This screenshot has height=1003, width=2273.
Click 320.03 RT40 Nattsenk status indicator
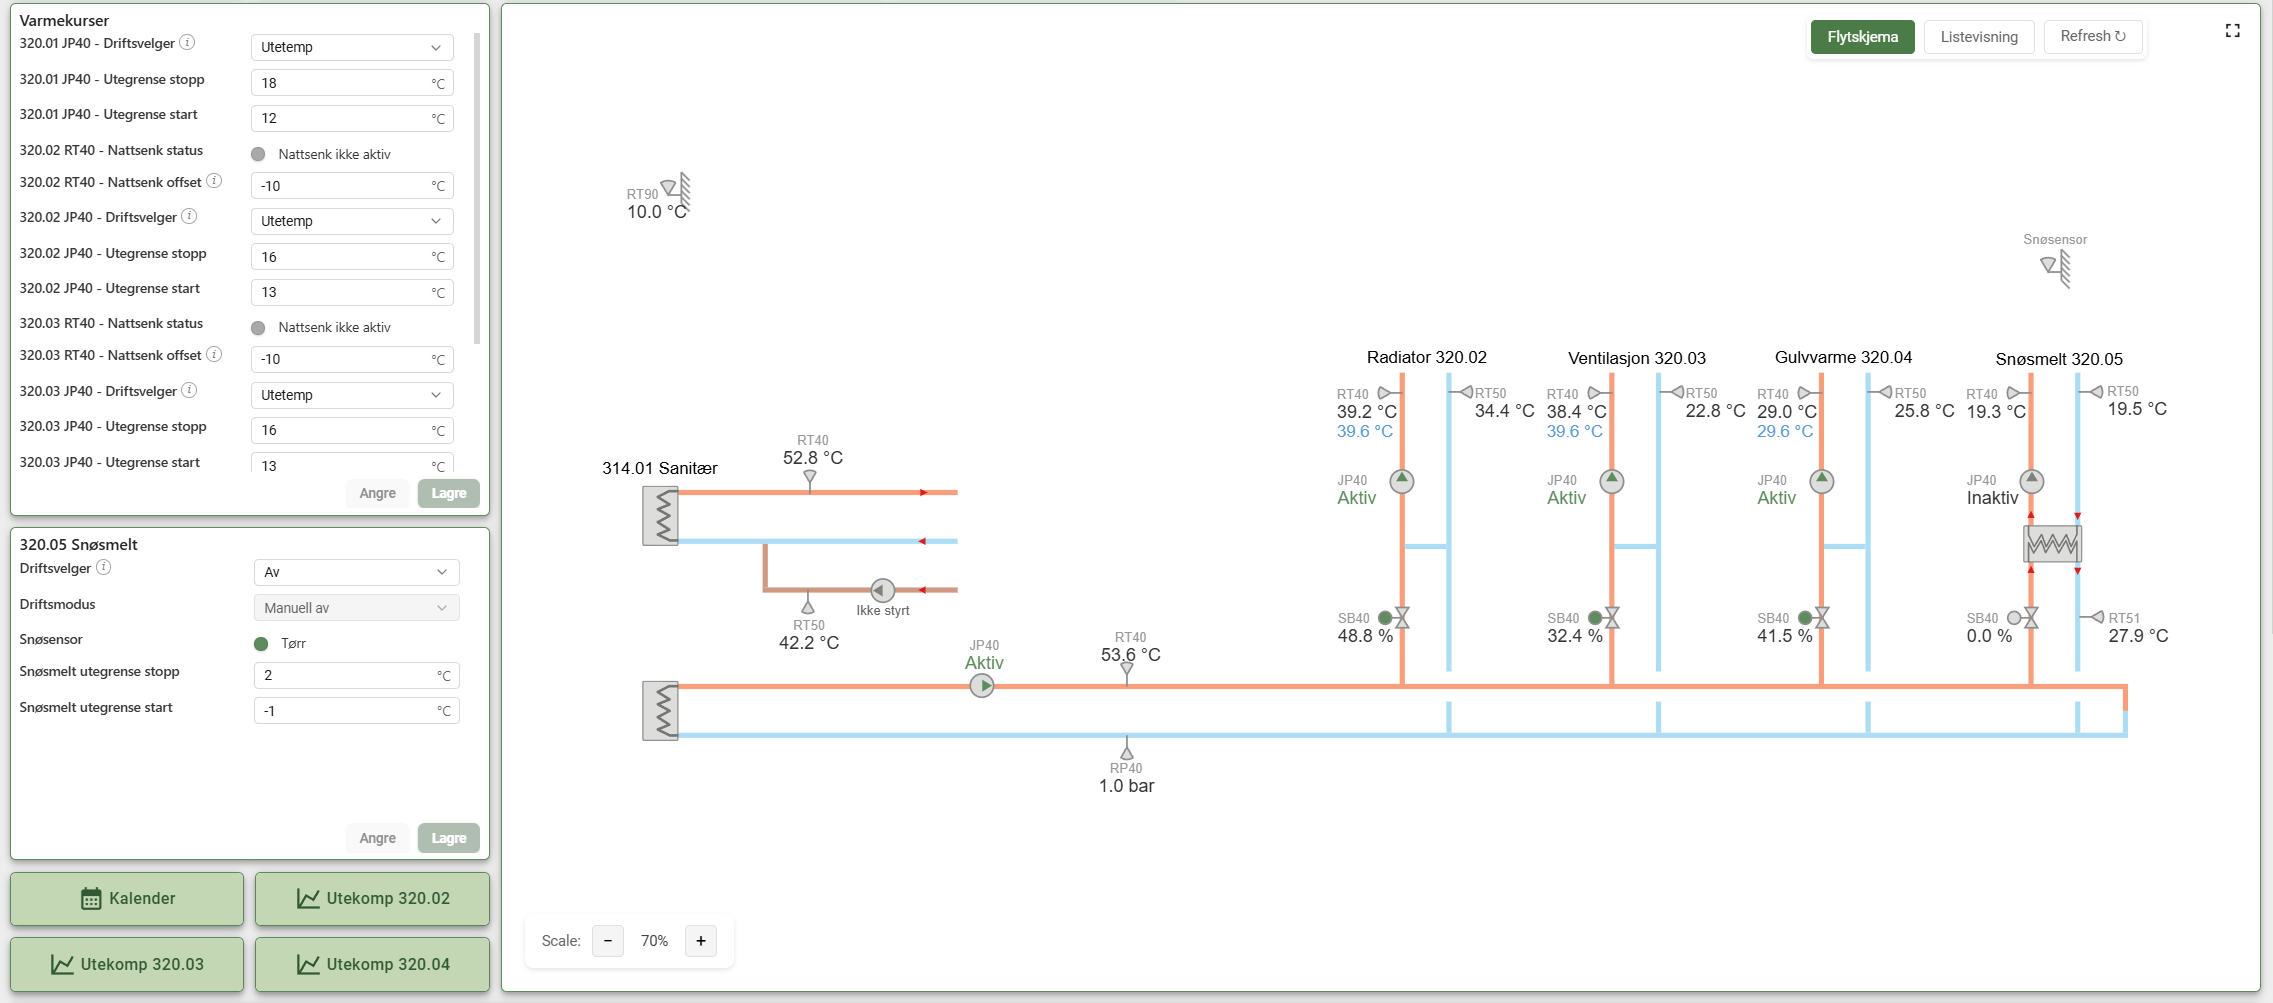point(258,328)
